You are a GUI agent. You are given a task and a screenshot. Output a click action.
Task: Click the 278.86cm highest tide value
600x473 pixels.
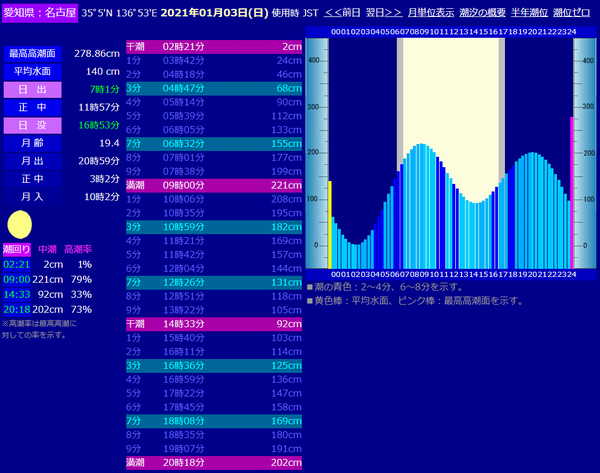[x=97, y=54]
